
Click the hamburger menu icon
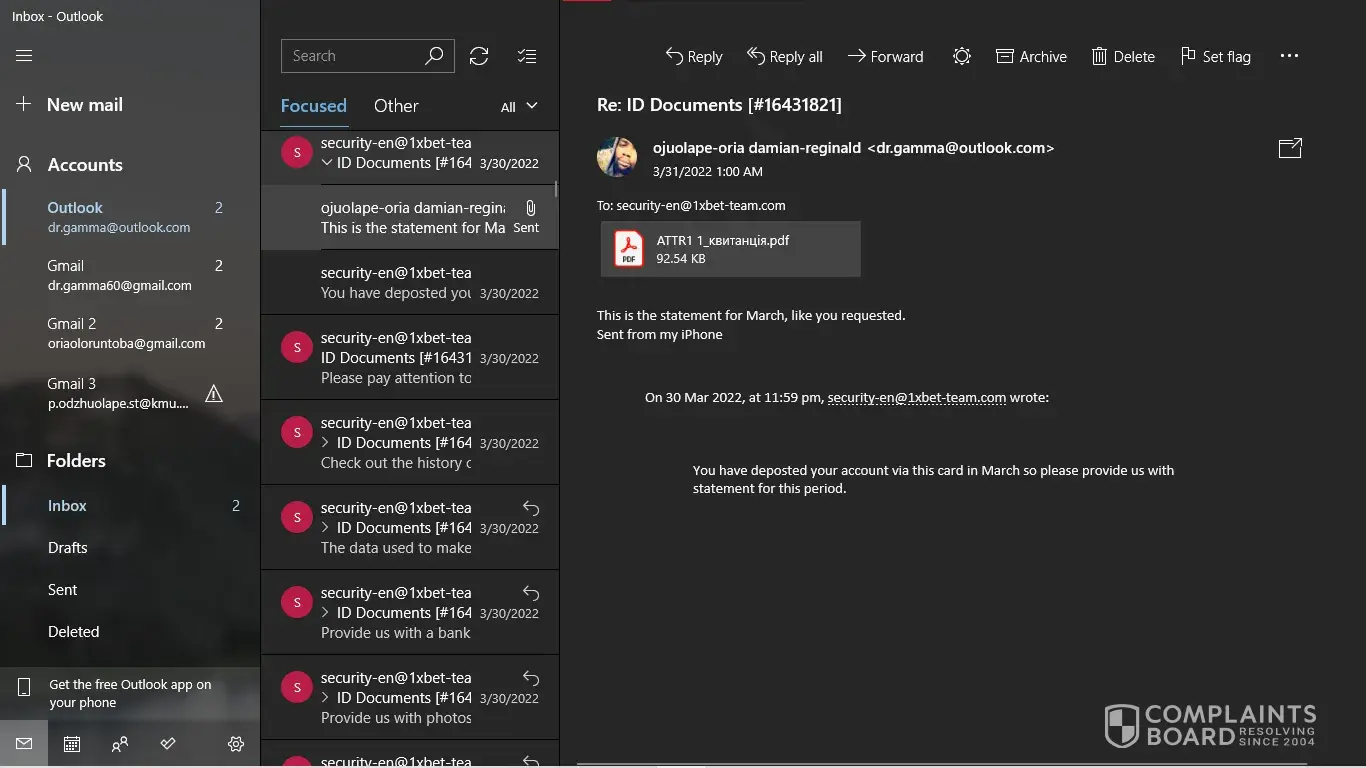tap(24, 56)
